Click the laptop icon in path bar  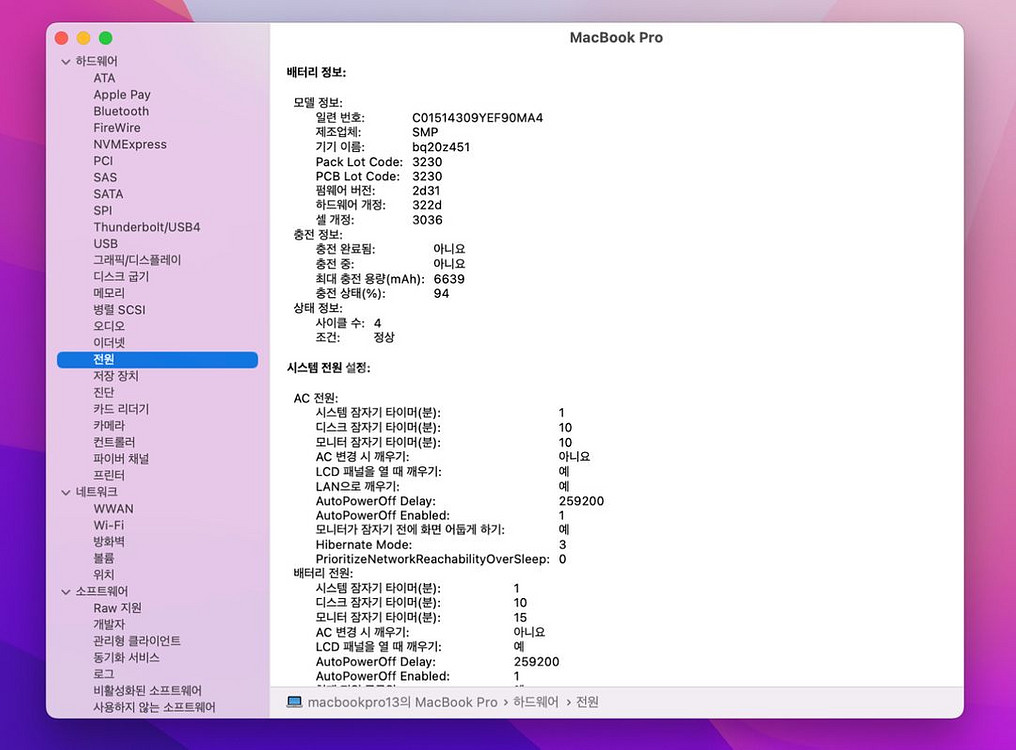[x=295, y=702]
